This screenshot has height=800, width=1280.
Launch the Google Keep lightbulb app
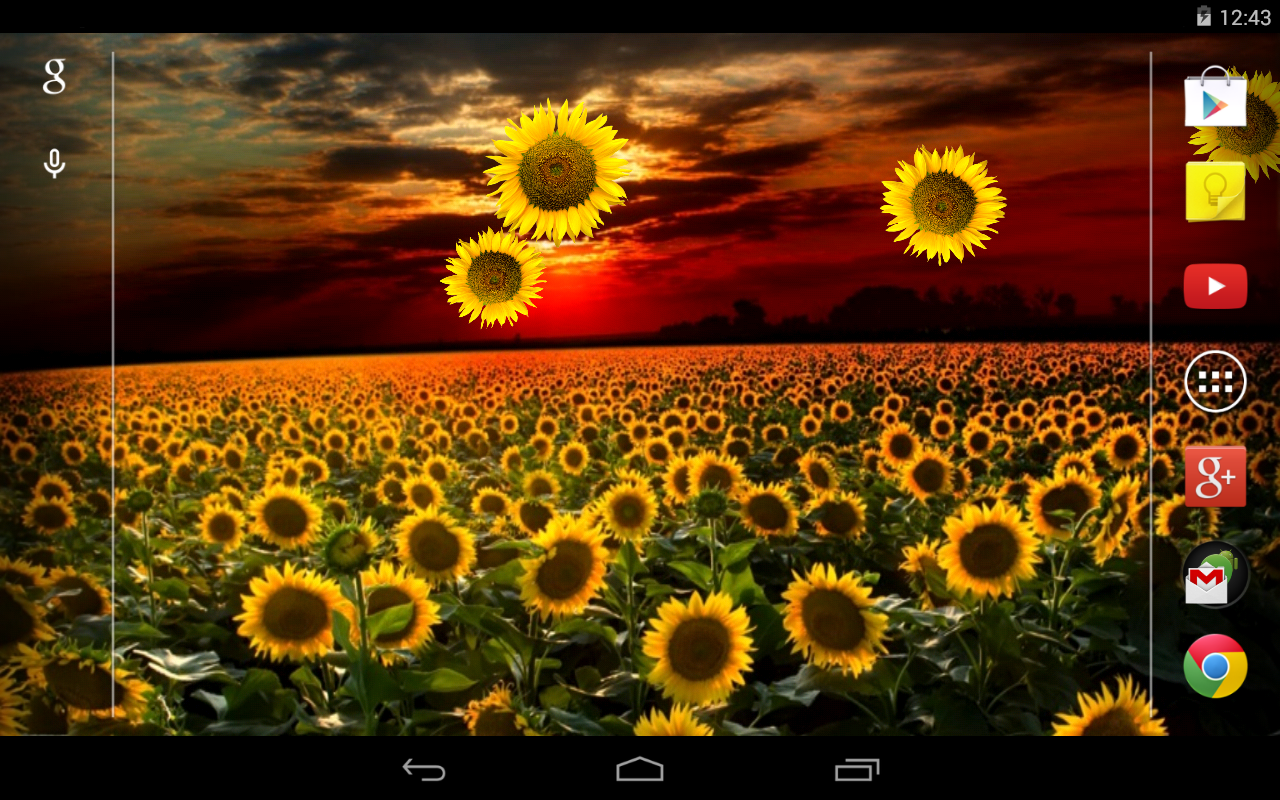click(1215, 191)
